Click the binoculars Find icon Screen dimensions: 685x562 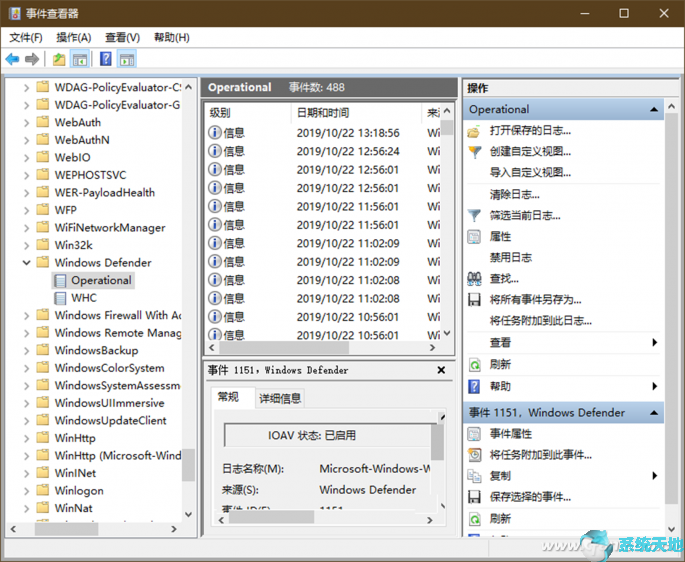pyautogui.click(x=474, y=278)
